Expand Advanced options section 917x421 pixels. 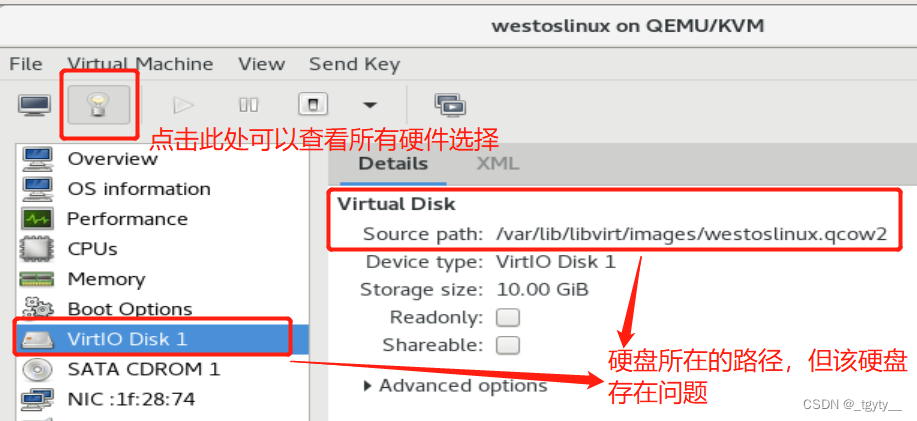click(x=455, y=385)
